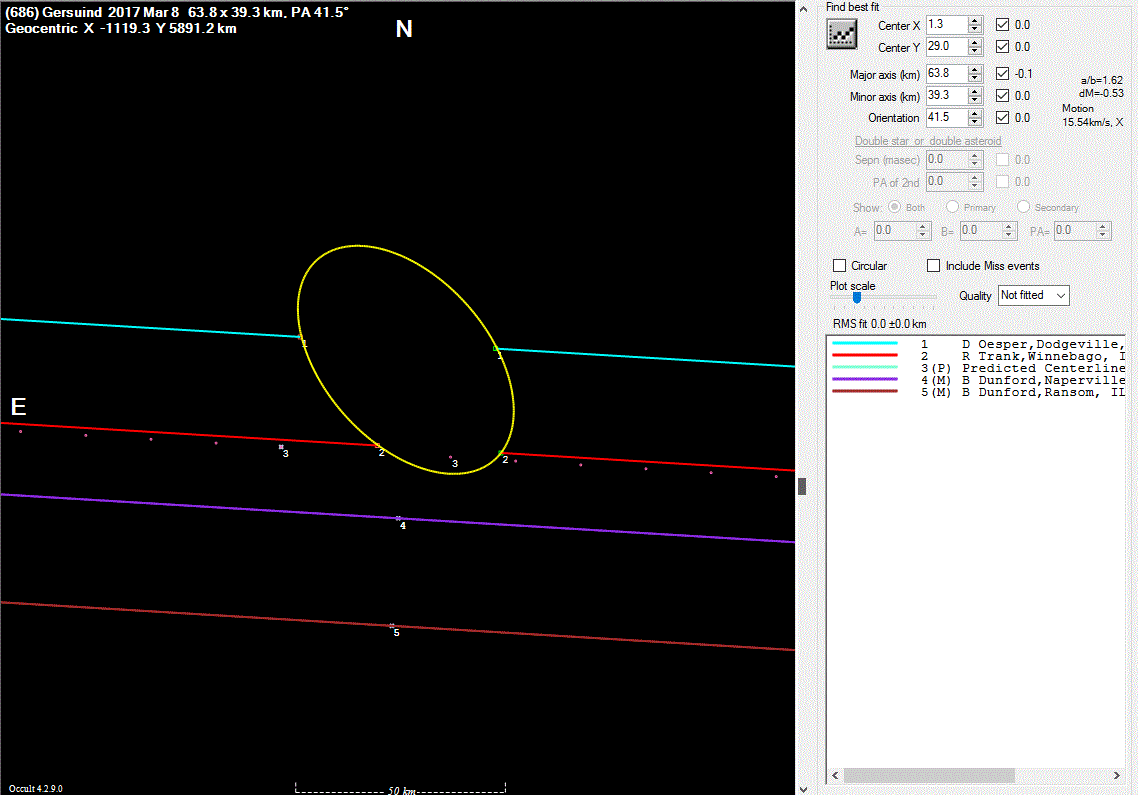The height and width of the screenshot is (795, 1138).
Task: Click the Major axis (km) field
Action: click(x=947, y=73)
